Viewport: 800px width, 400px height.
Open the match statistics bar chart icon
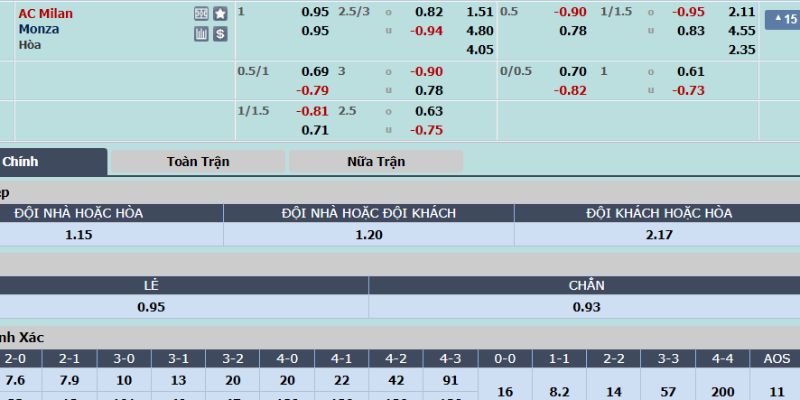[x=201, y=34]
